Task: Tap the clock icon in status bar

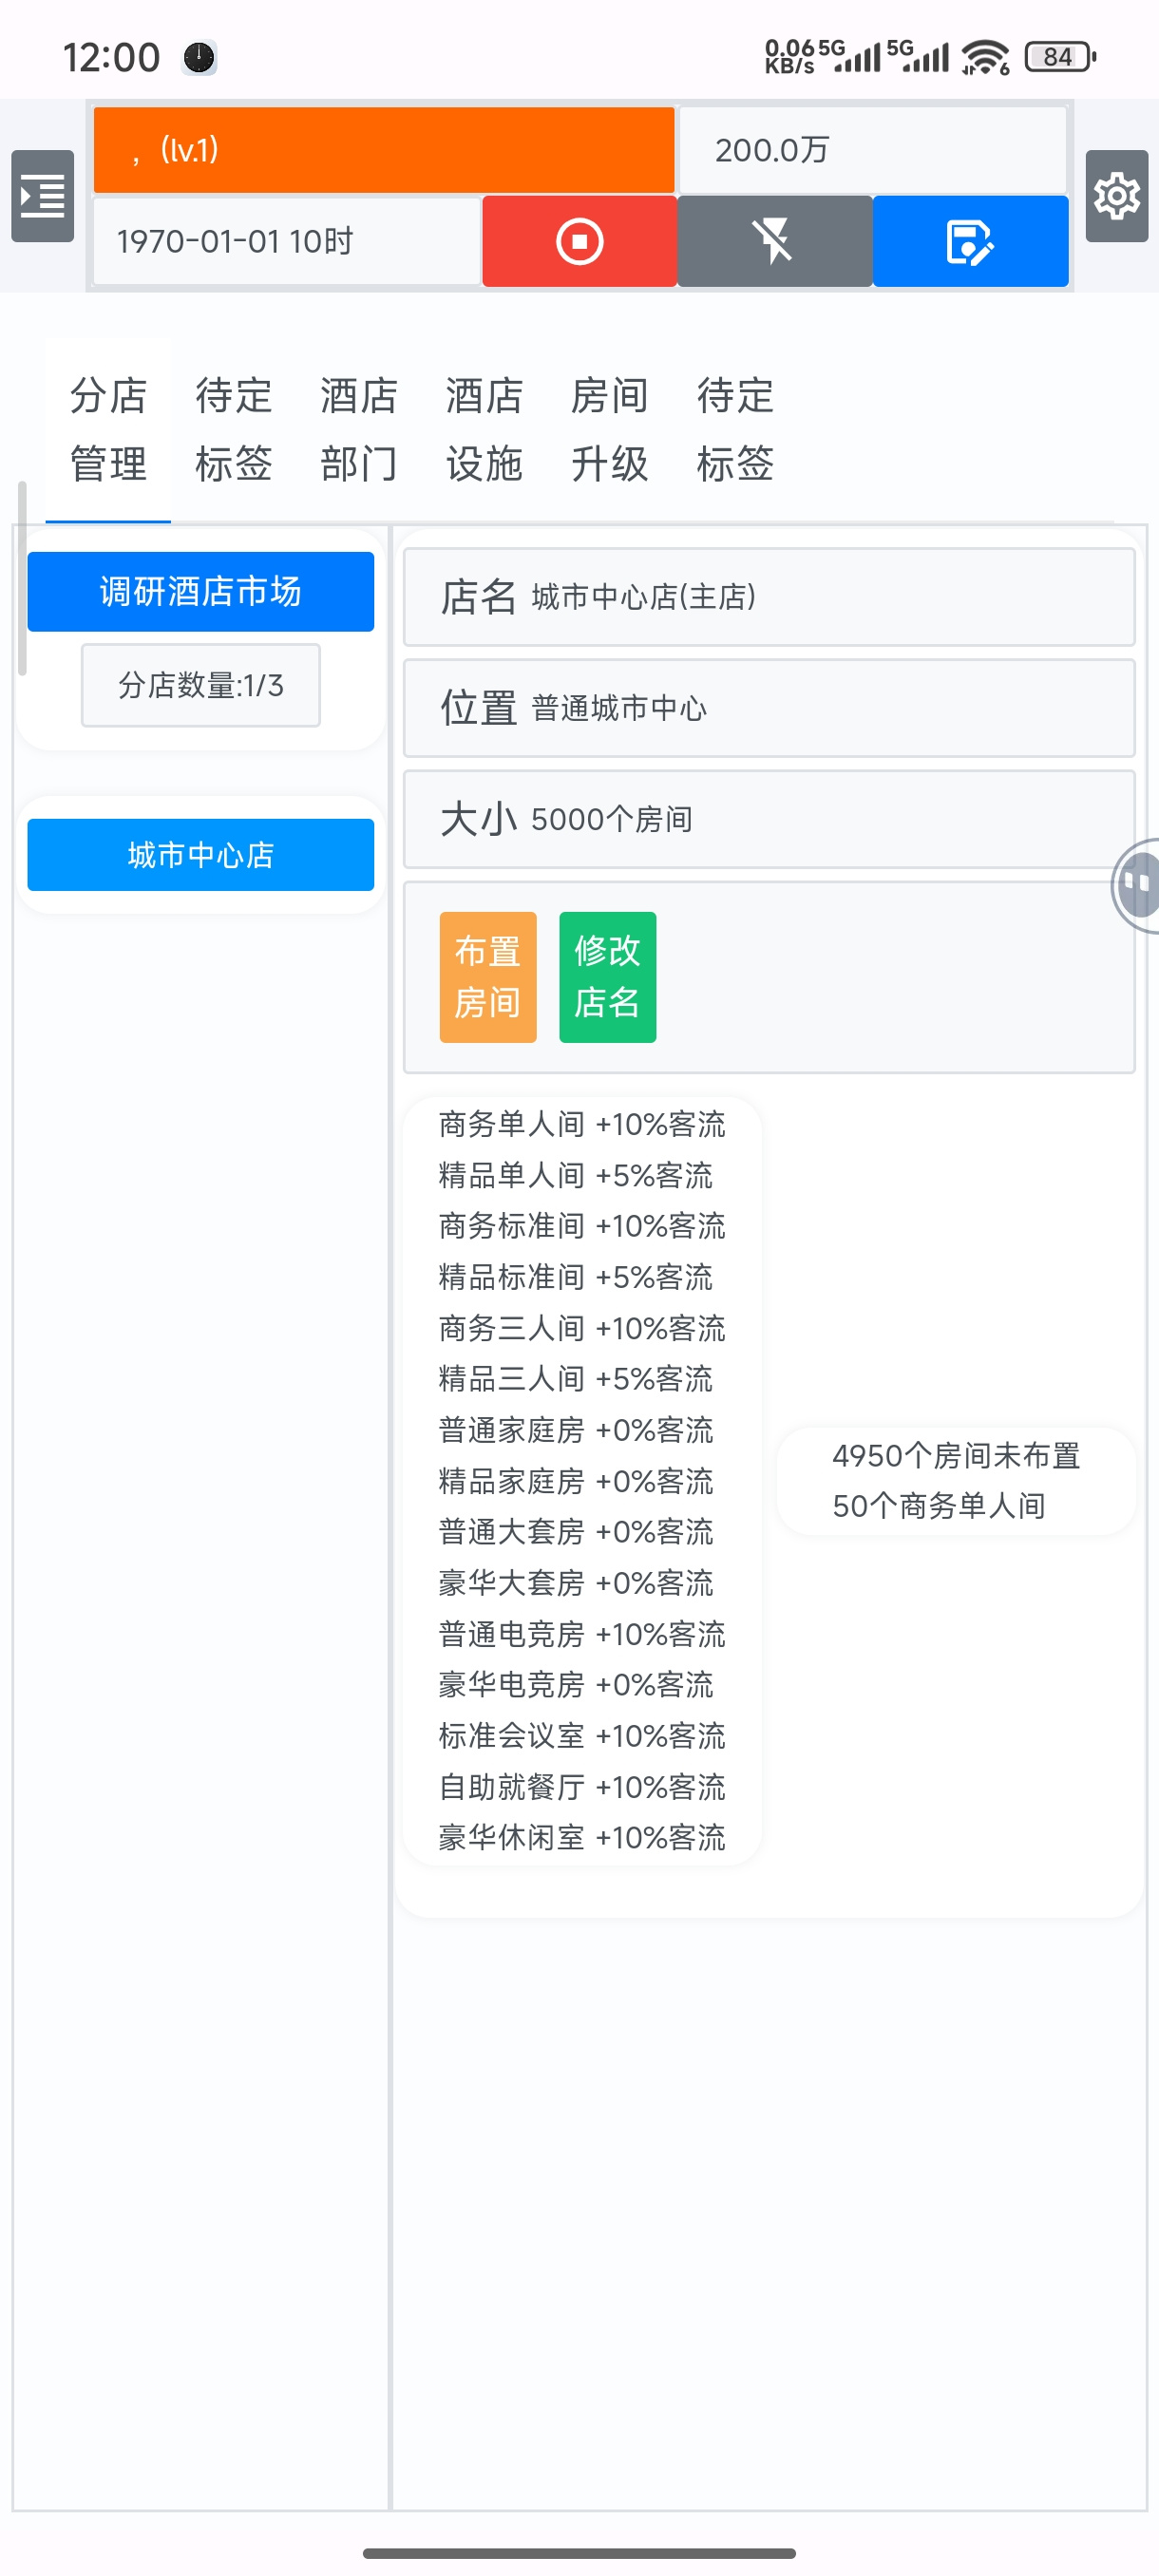Action: (x=199, y=57)
